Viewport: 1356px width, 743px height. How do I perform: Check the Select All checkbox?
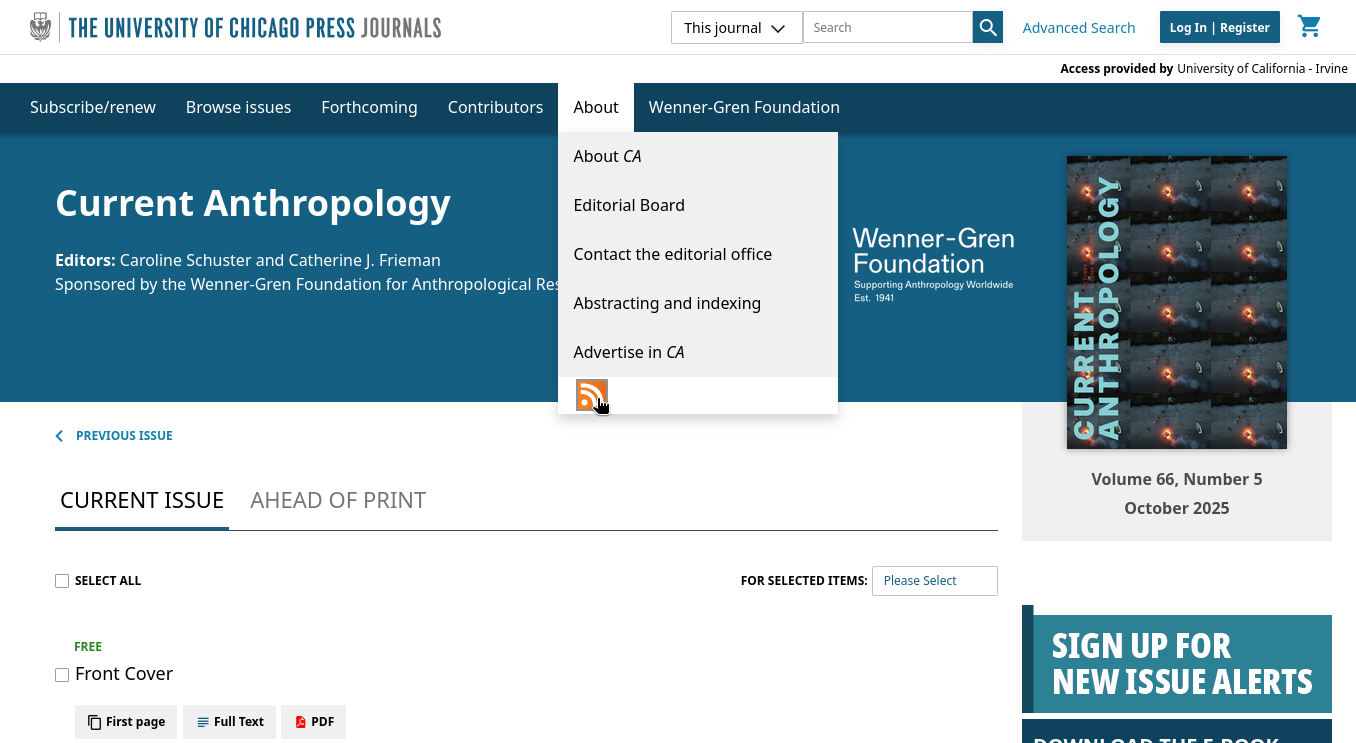pyautogui.click(x=62, y=581)
